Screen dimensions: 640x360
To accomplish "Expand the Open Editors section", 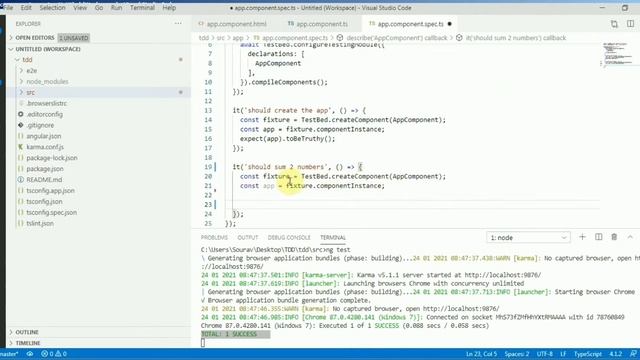I will (35, 38).
